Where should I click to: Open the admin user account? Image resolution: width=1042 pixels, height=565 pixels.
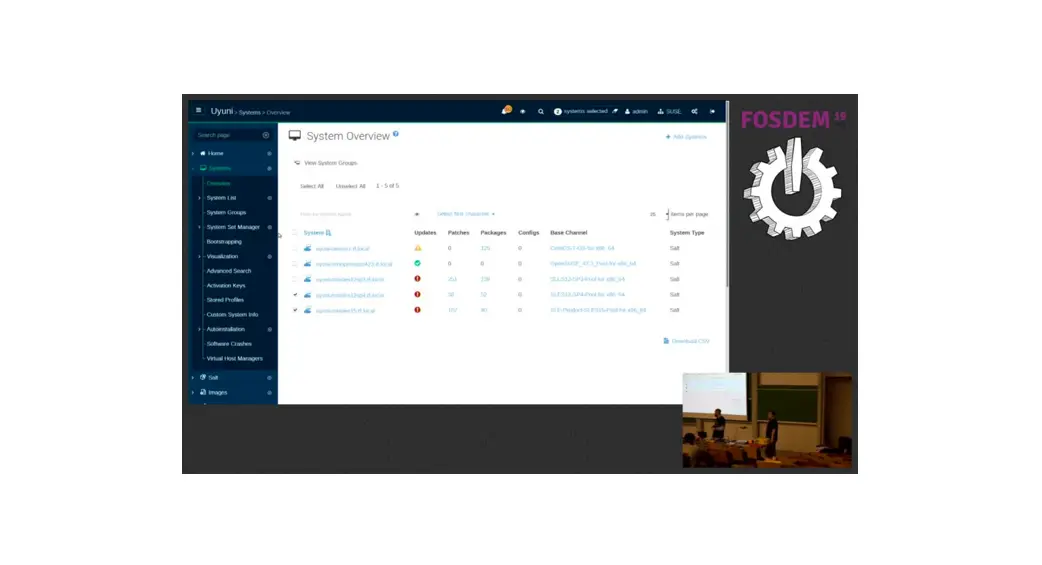point(636,112)
